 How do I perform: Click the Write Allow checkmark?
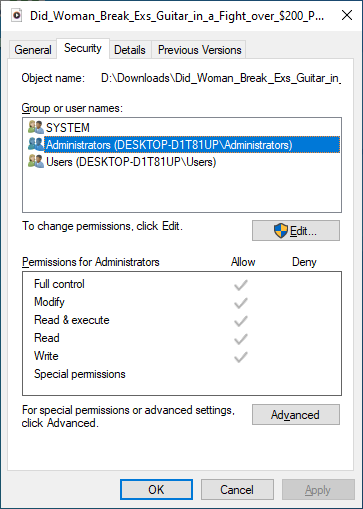pos(240,357)
